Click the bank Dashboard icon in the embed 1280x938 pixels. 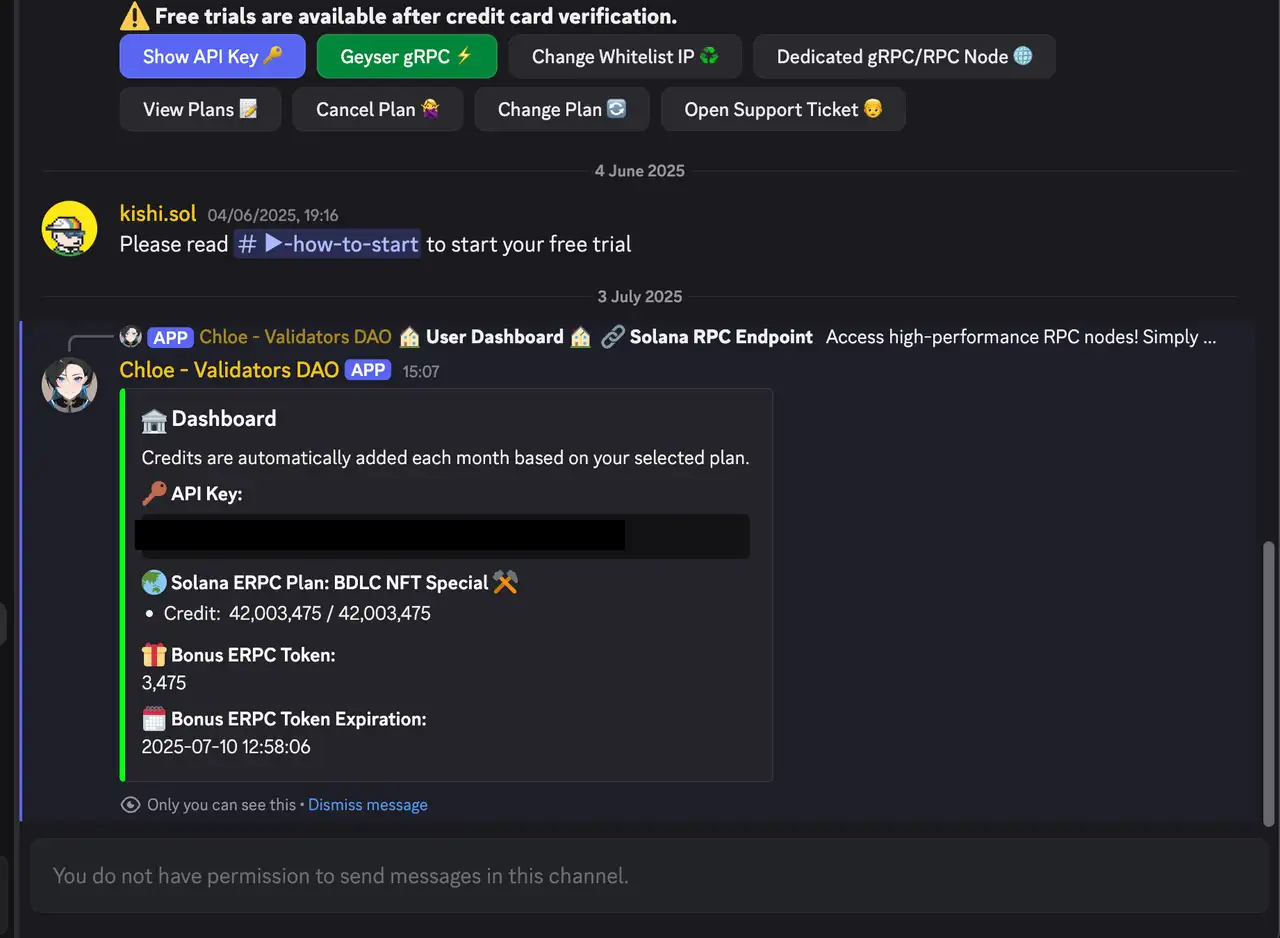click(153, 418)
